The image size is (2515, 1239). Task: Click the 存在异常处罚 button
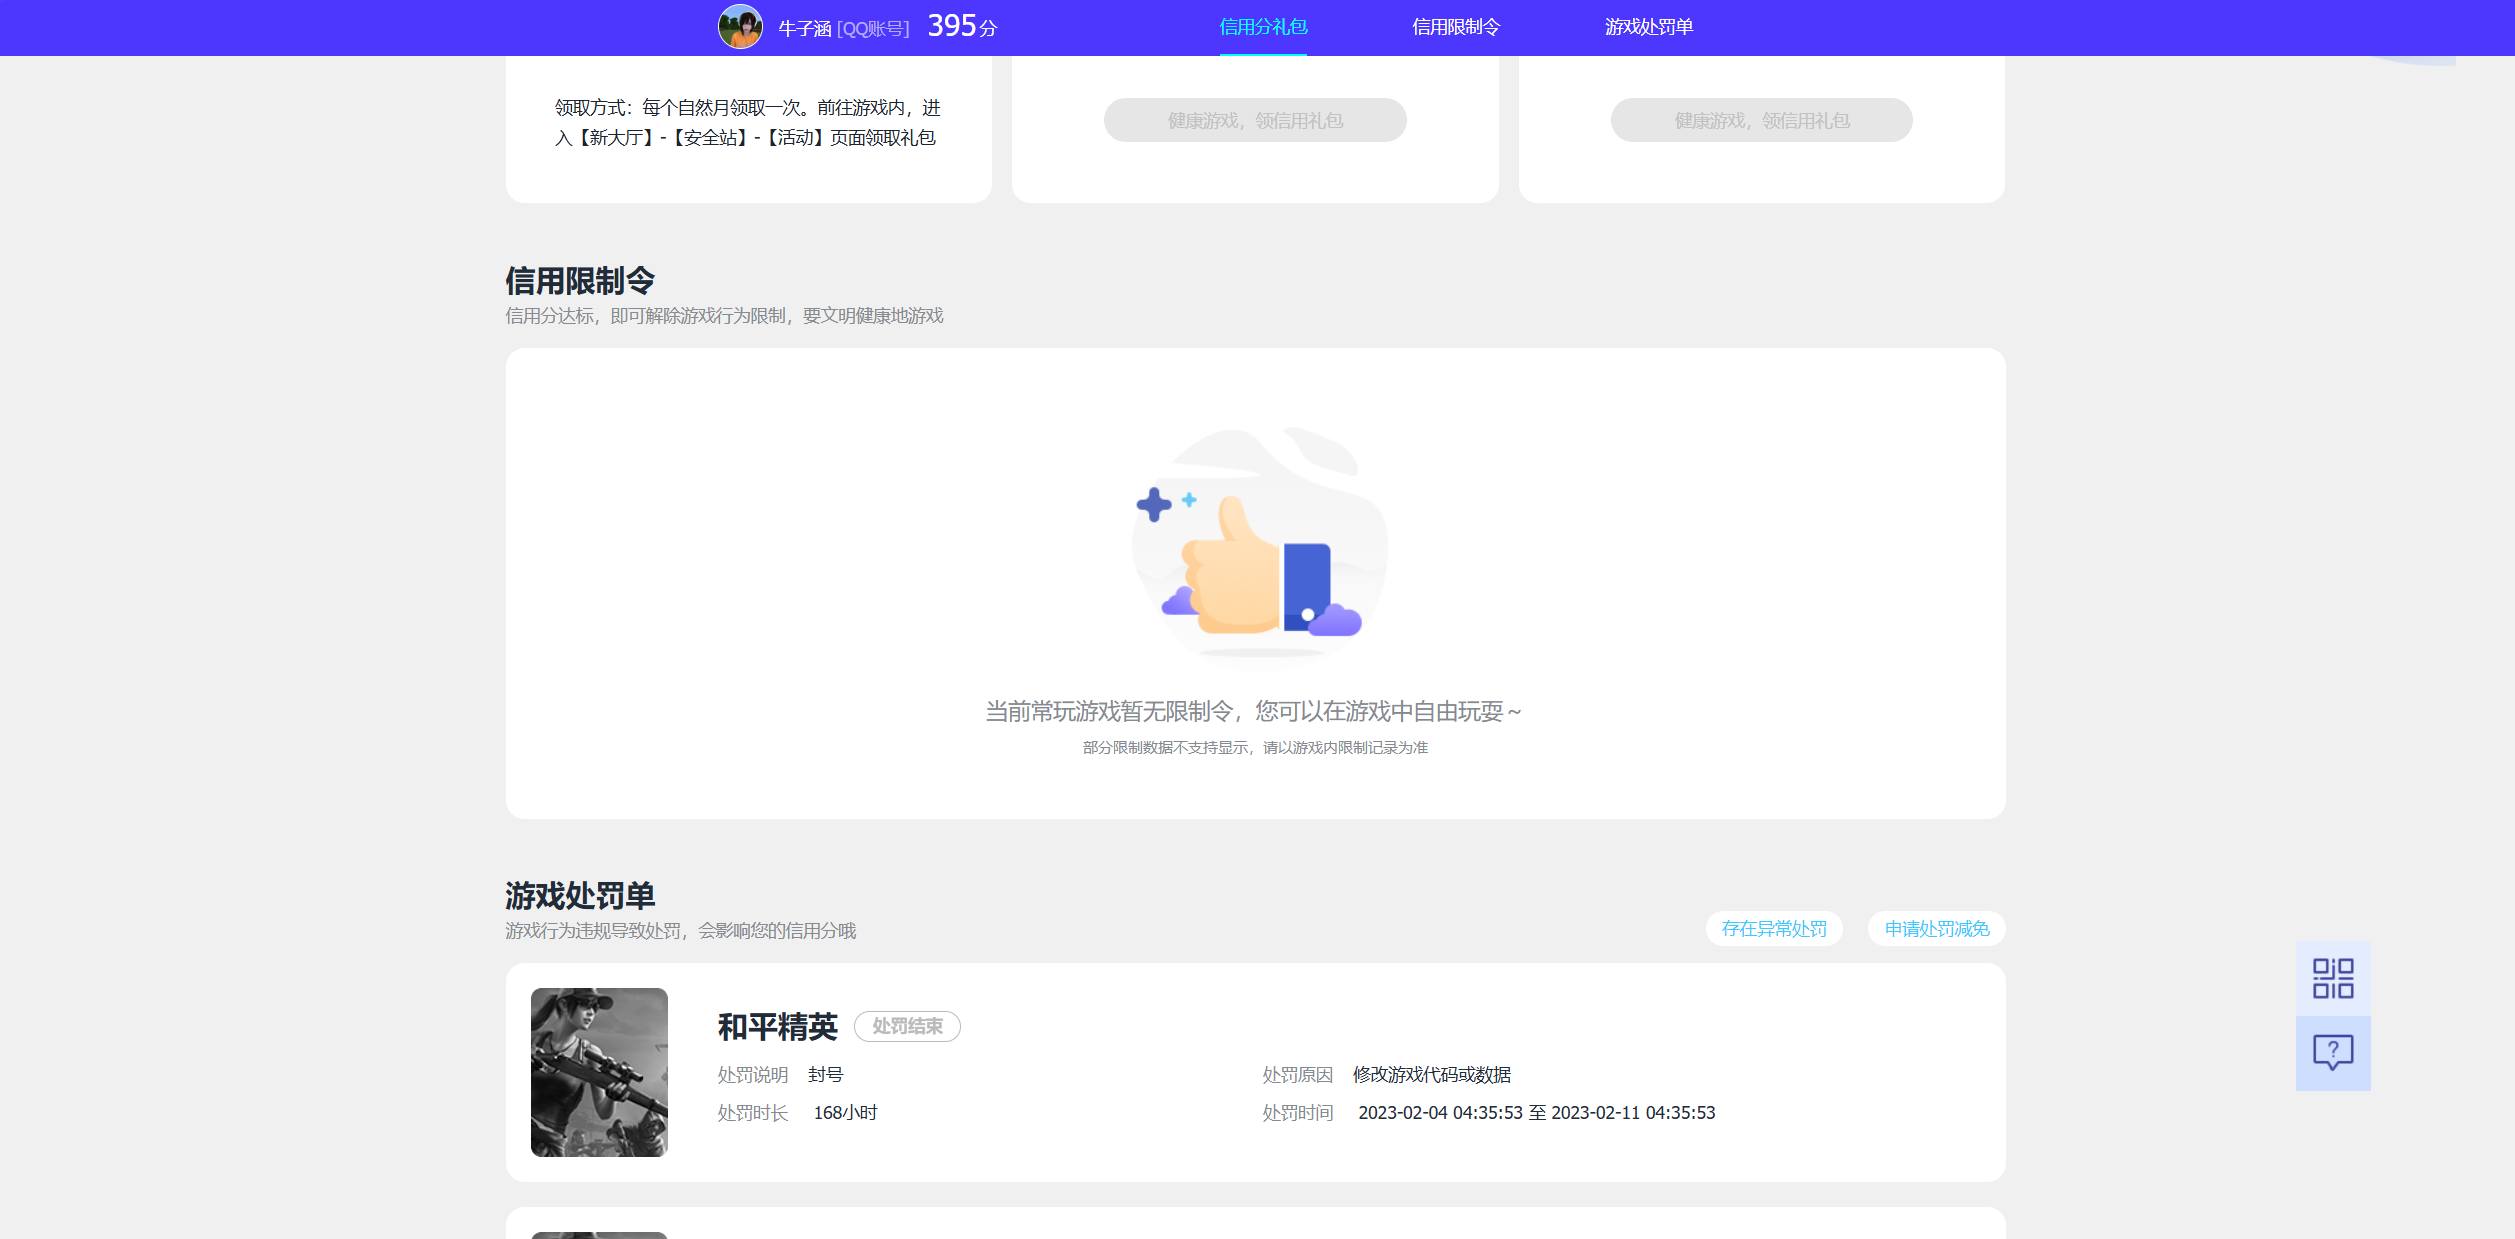(1774, 929)
